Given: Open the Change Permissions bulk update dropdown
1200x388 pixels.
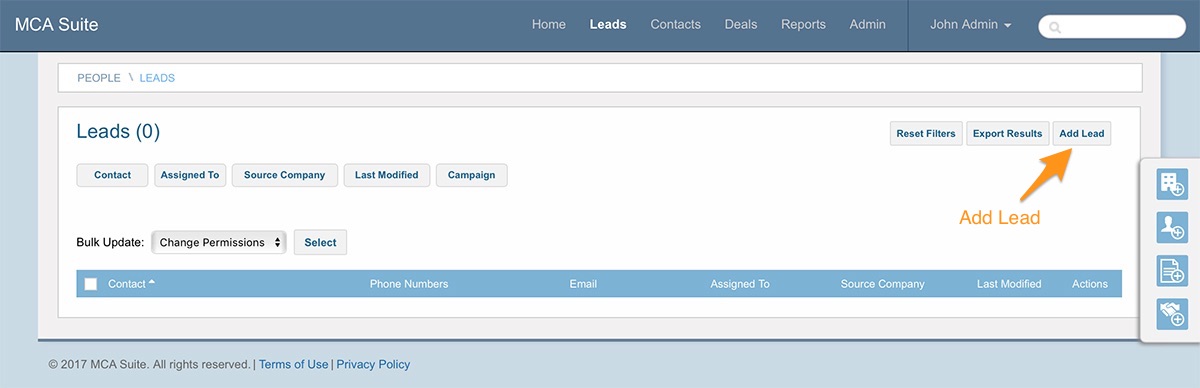Looking at the screenshot, I should pyautogui.click(x=219, y=242).
